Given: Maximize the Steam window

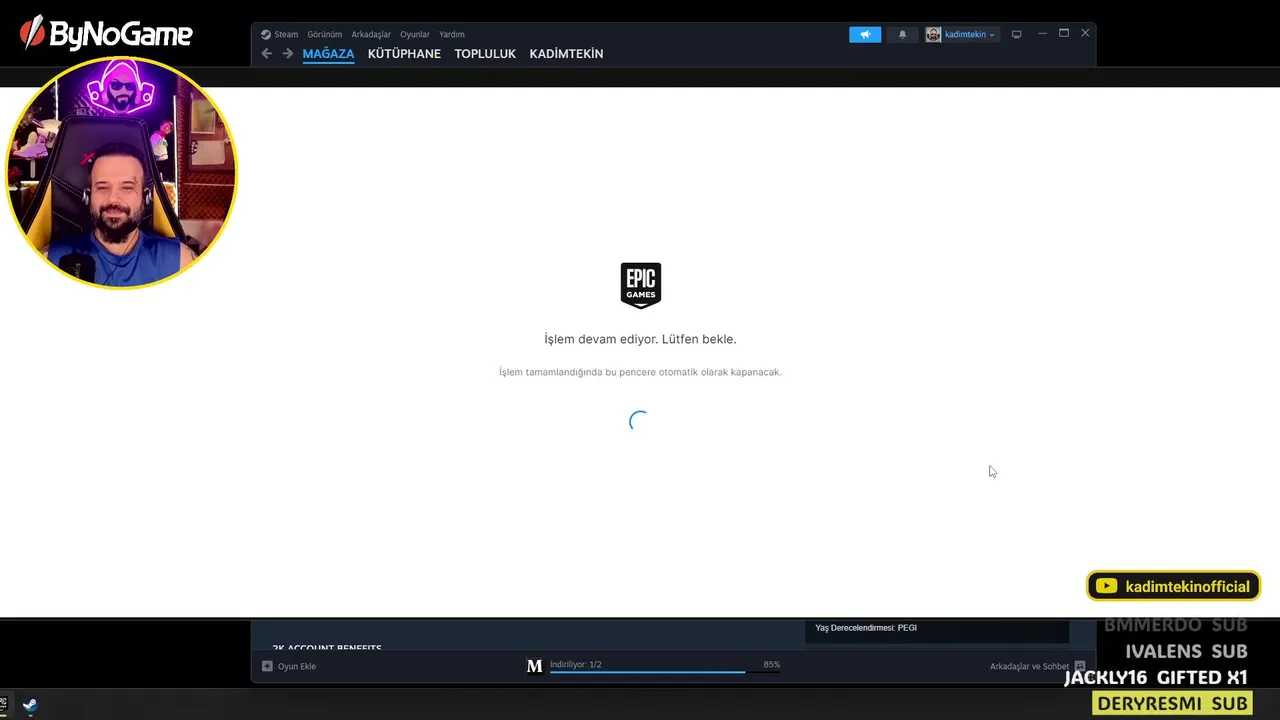Looking at the screenshot, I should pyautogui.click(x=1064, y=33).
